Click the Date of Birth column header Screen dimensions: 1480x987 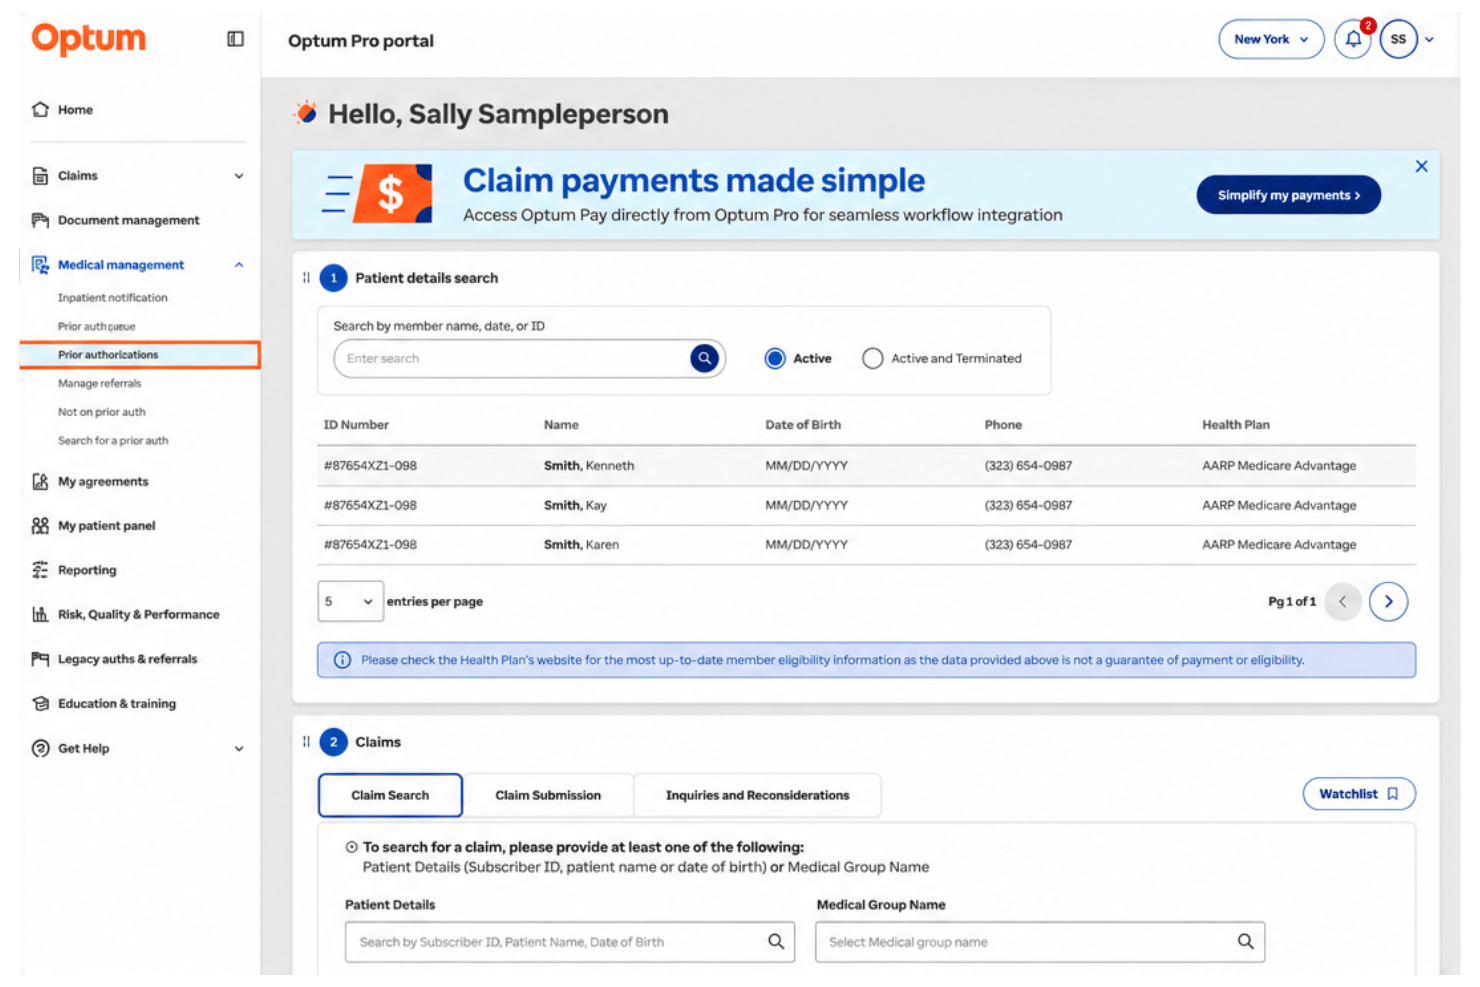point(803,425)
